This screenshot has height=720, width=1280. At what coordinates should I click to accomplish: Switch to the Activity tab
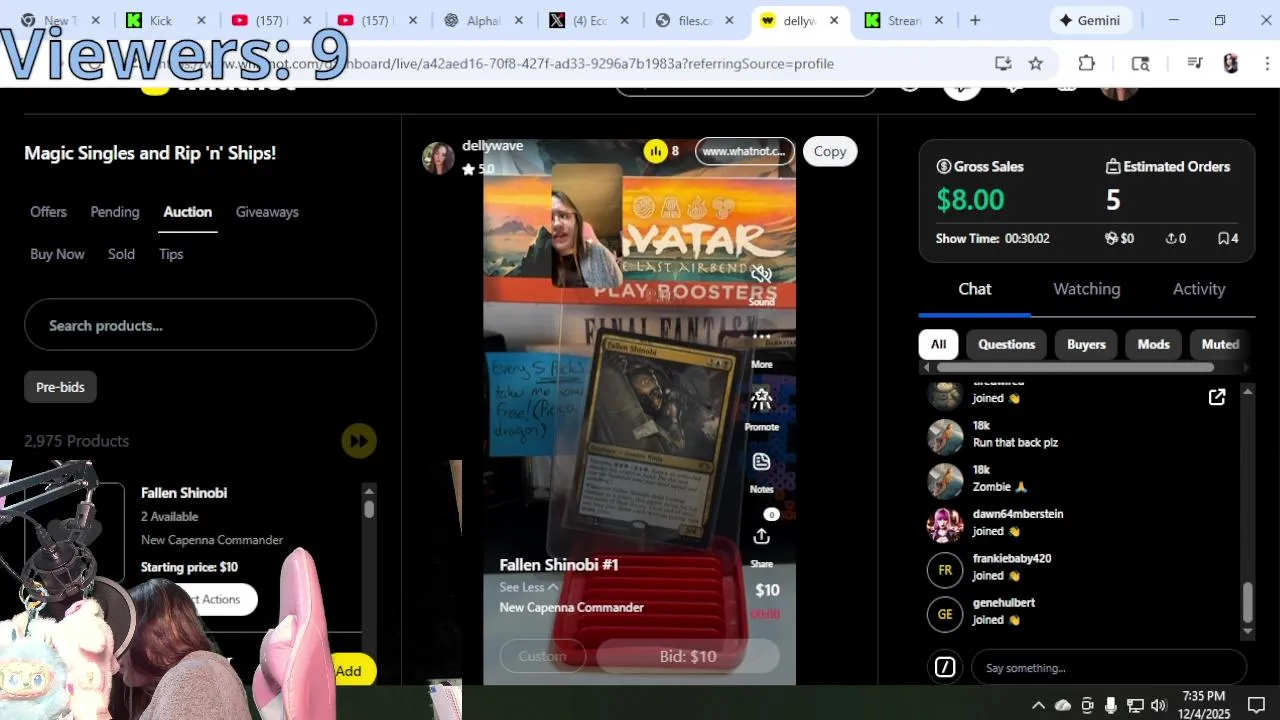point(1199,289)
